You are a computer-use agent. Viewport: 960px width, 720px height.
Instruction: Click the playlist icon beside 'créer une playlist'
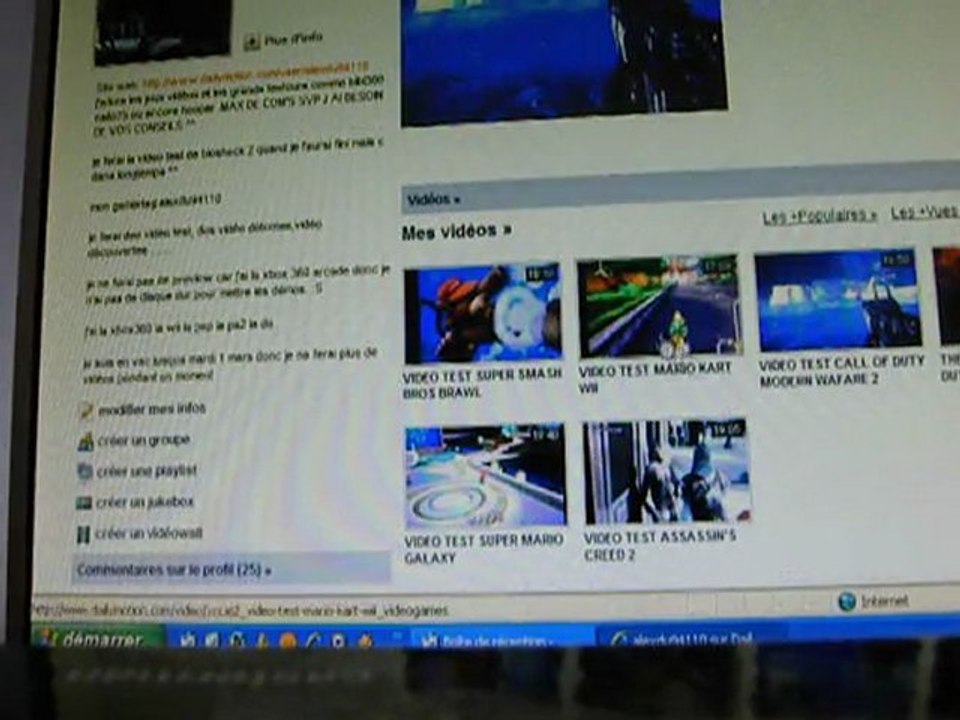(84, 471)
